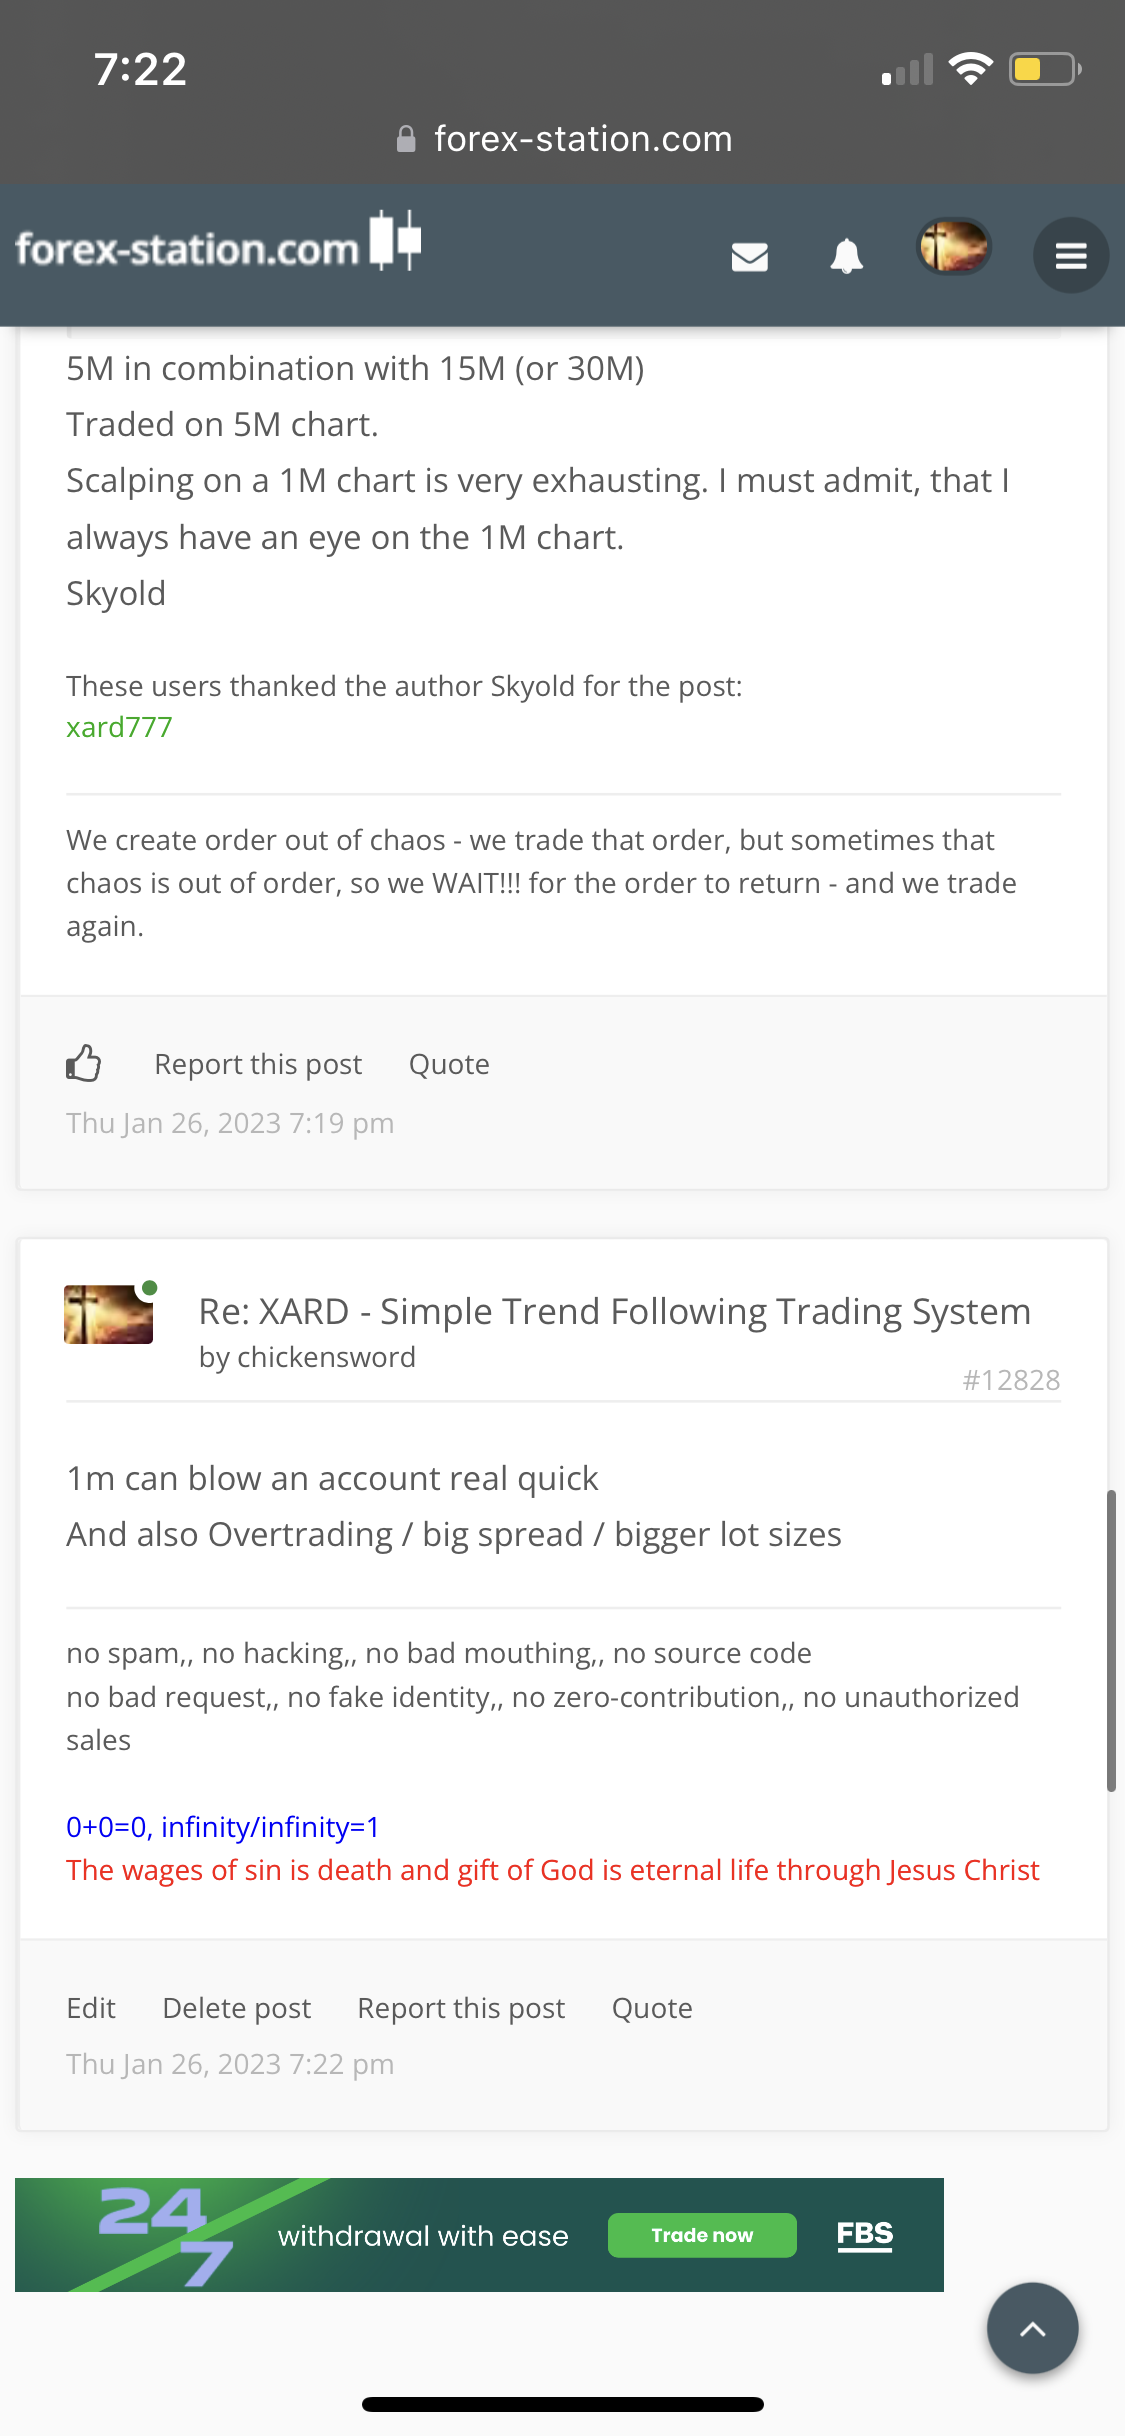Open notifications bell icon
This screenshot has width=1125, height=2436.
tap(846, 256)
